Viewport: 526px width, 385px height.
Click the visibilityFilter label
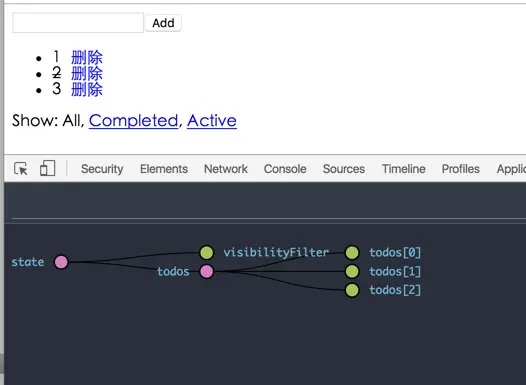coord(276,252)
